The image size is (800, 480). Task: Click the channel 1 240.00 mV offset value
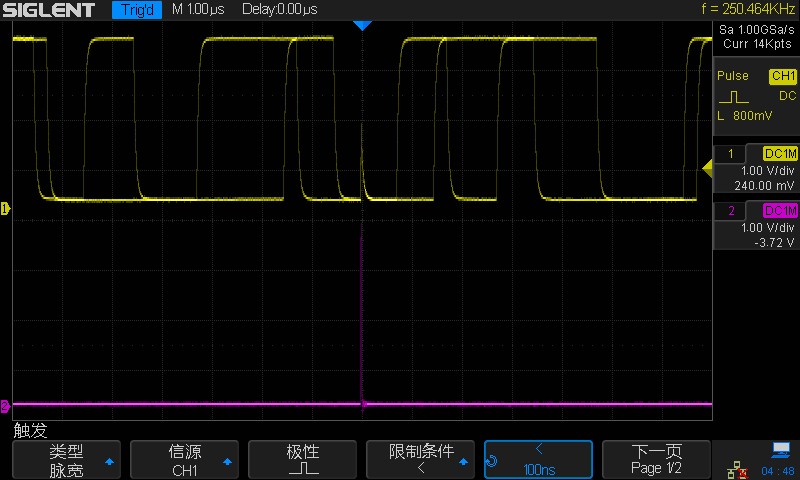point(764,186)
